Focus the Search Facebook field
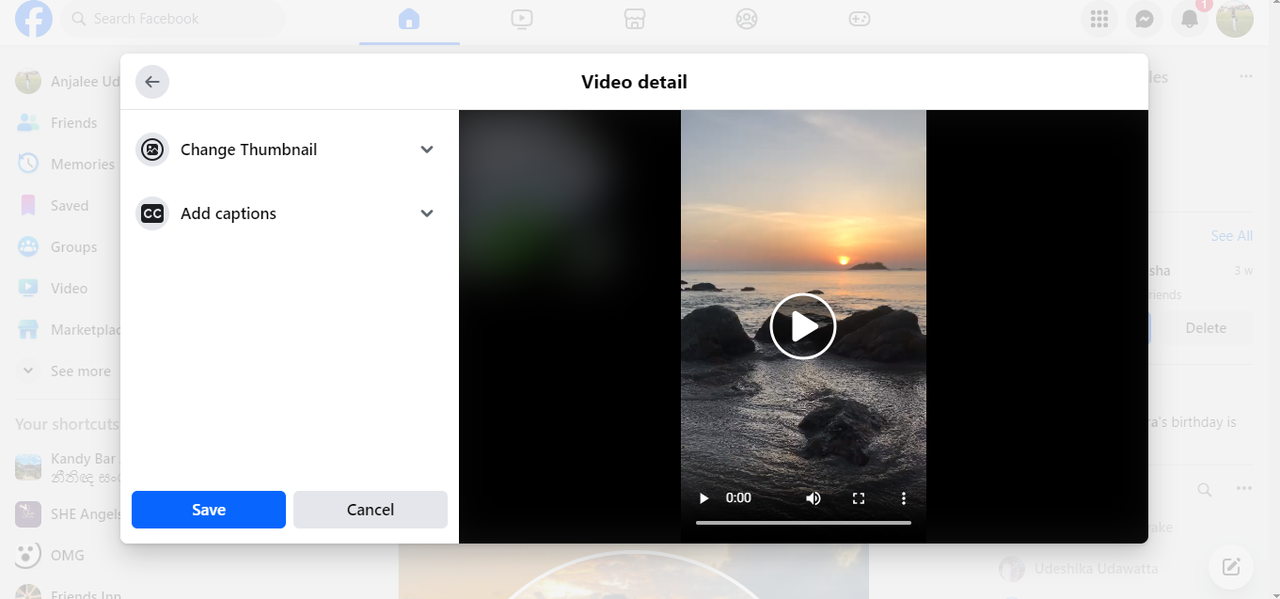 [x=173, y=19]
